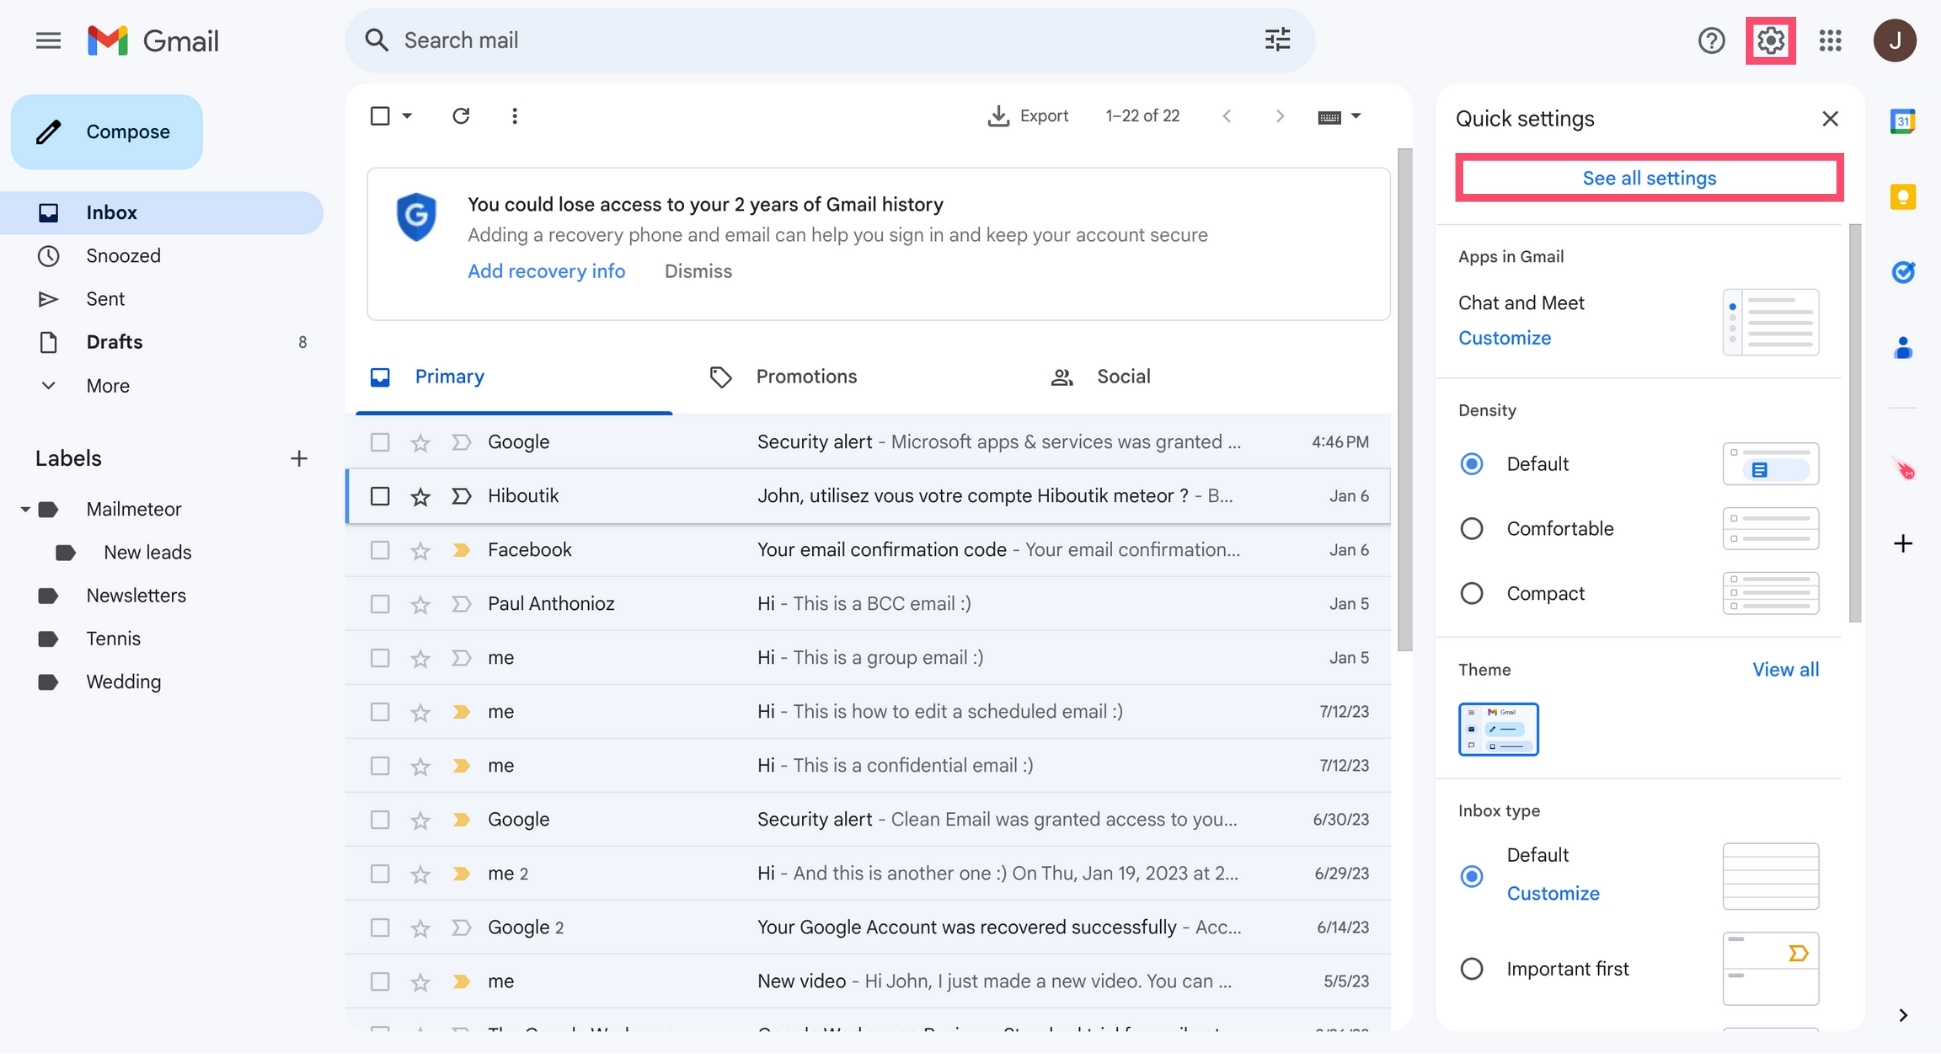Image resolution: width=1941 pixels, height=1054 pixels.
Task: View all themes
Action: point(1785,670)
